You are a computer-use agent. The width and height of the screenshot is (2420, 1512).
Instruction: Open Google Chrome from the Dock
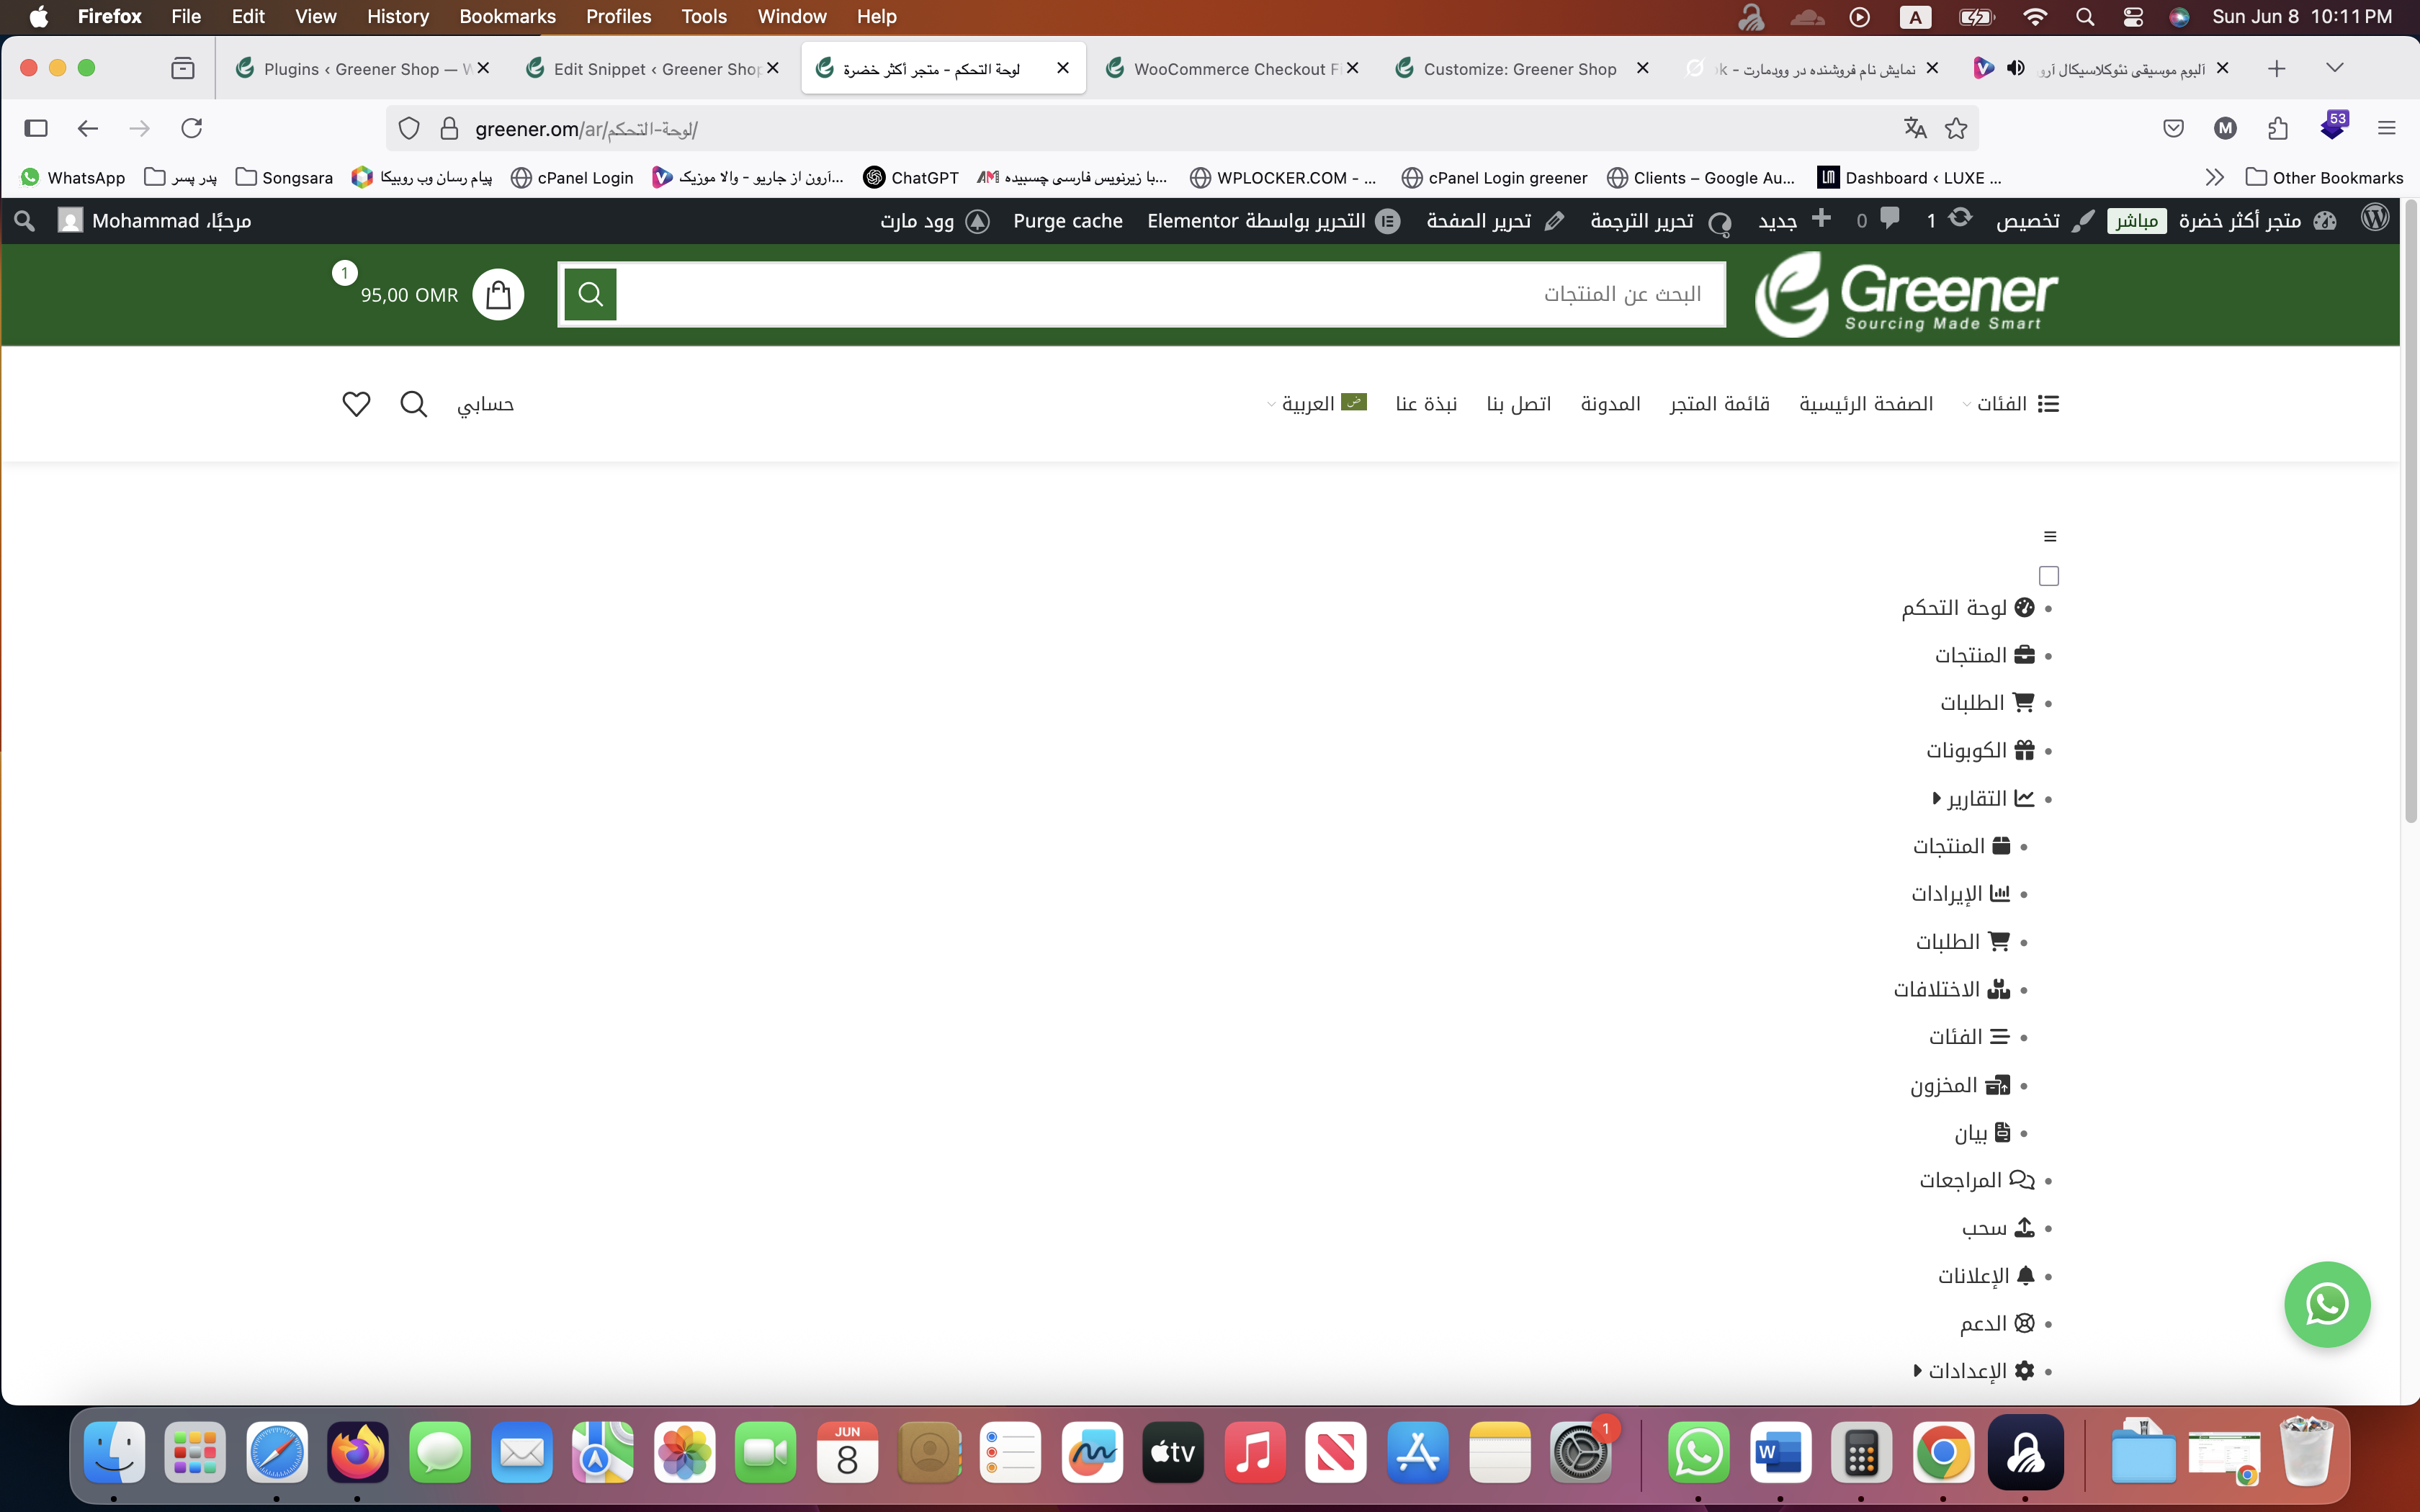pos(1943,1452)
